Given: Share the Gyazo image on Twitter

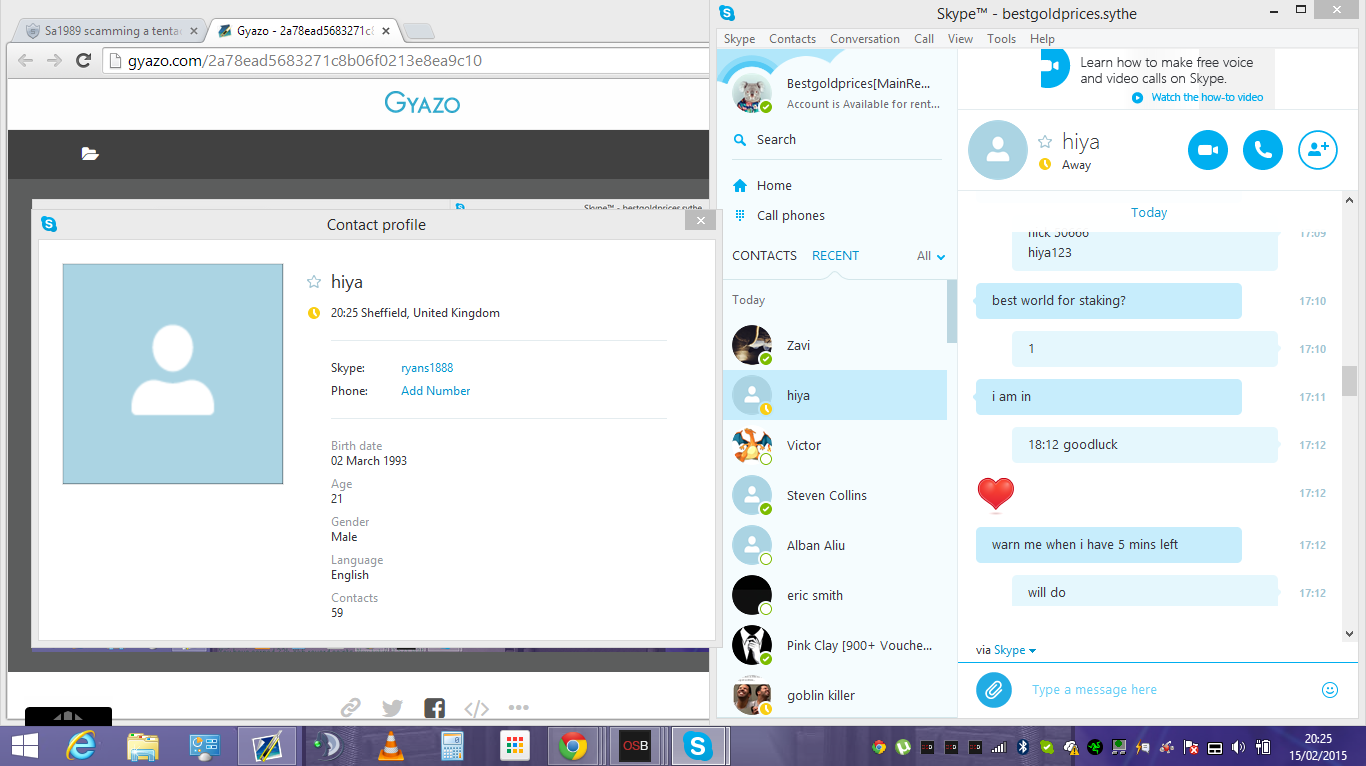Looking at the screenshot, I should (x=392, y=708).
